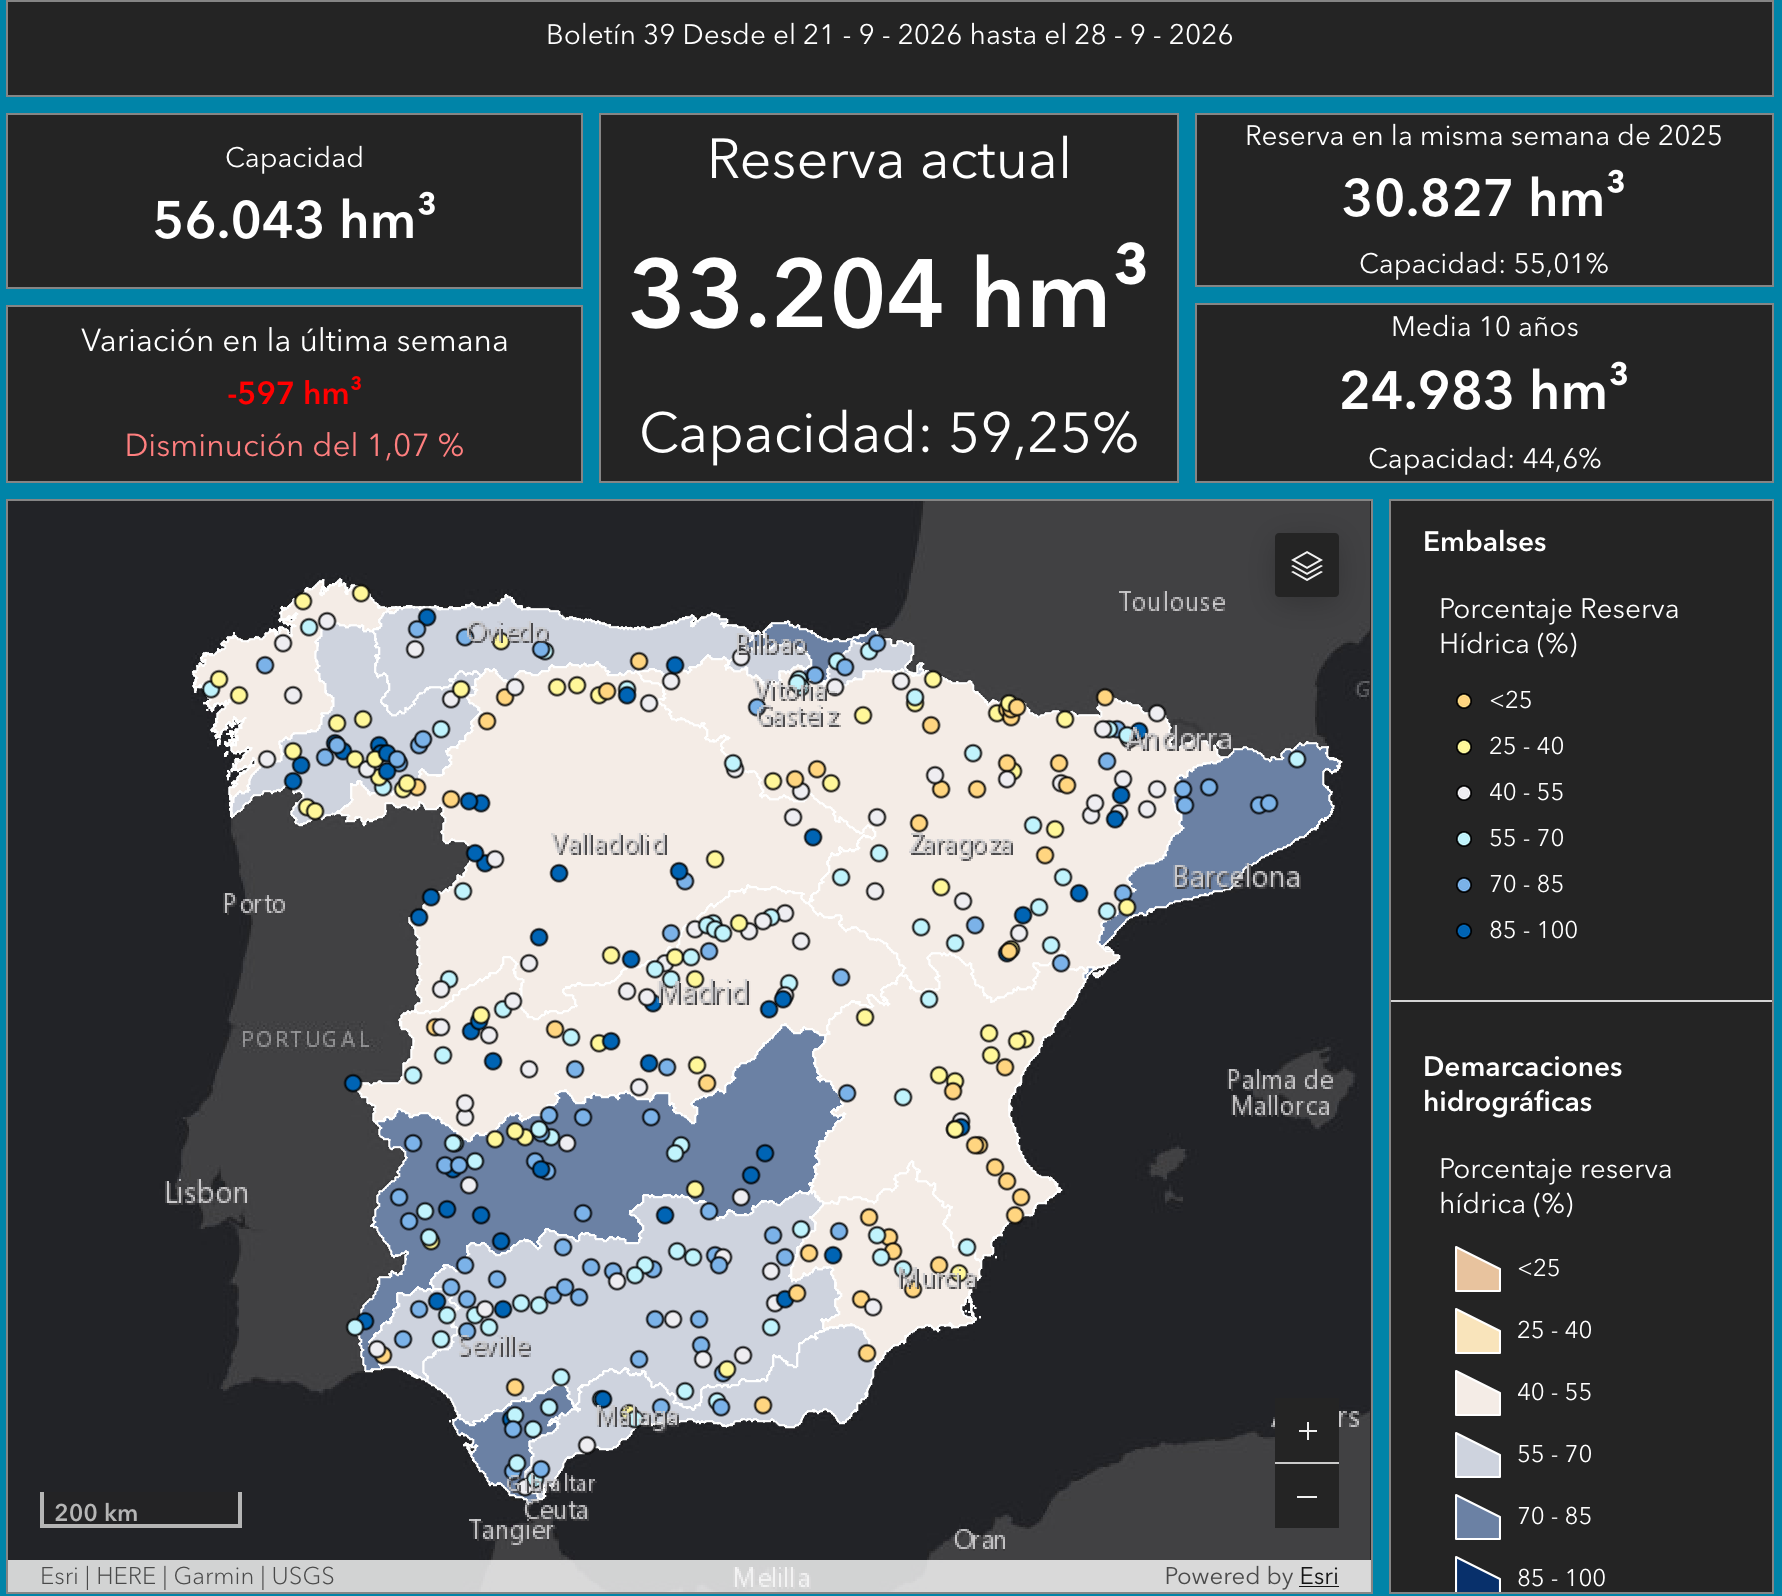Screen dimensions: 1782x1596
Task: Click the Oviedo label on the map
Action: (509, 634)
